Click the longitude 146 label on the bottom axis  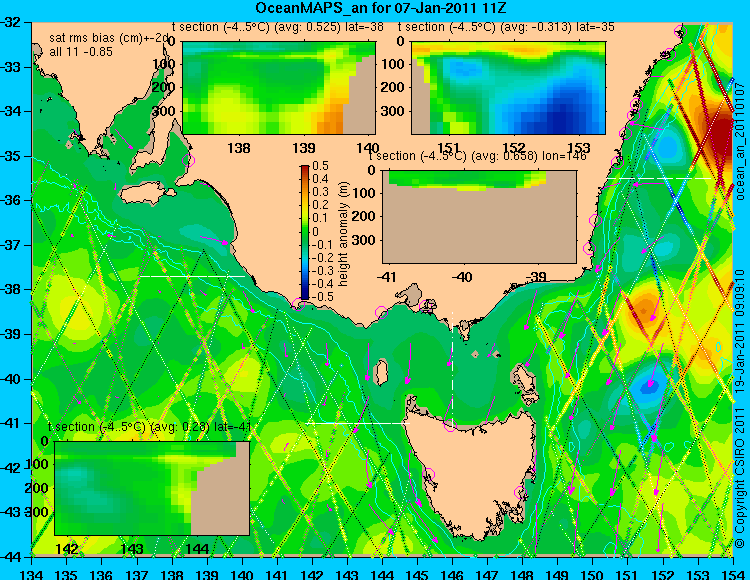tap(452, 574)
